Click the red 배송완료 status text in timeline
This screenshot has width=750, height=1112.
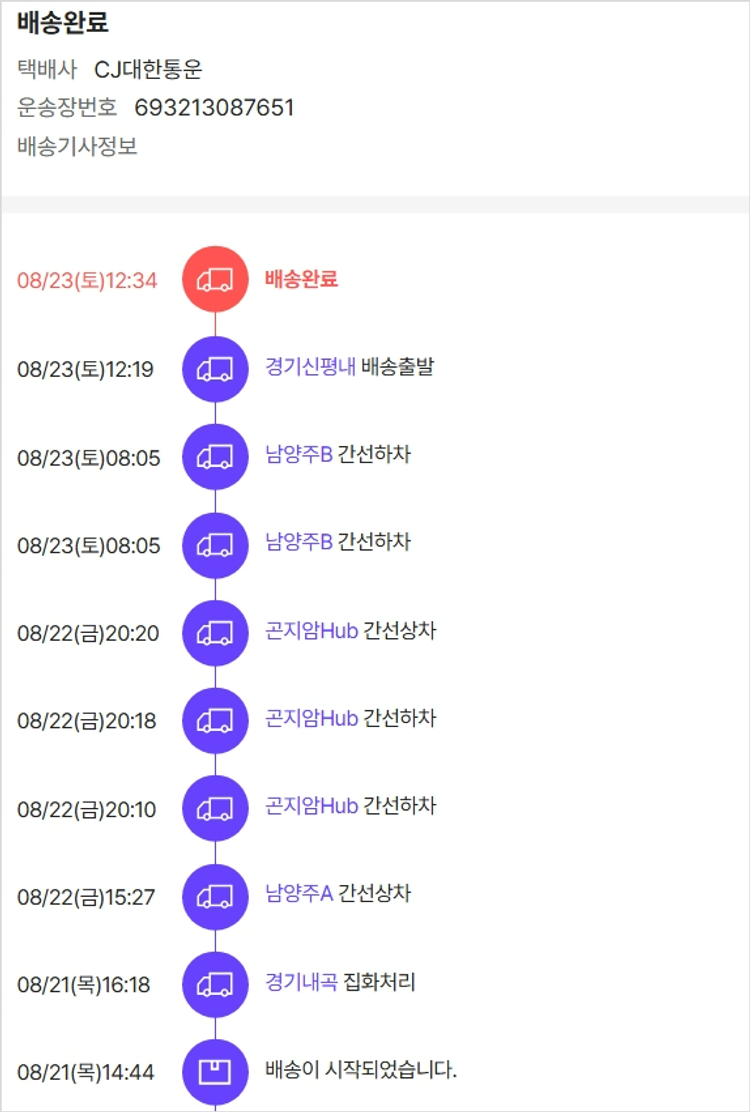[x=301, y=279]
